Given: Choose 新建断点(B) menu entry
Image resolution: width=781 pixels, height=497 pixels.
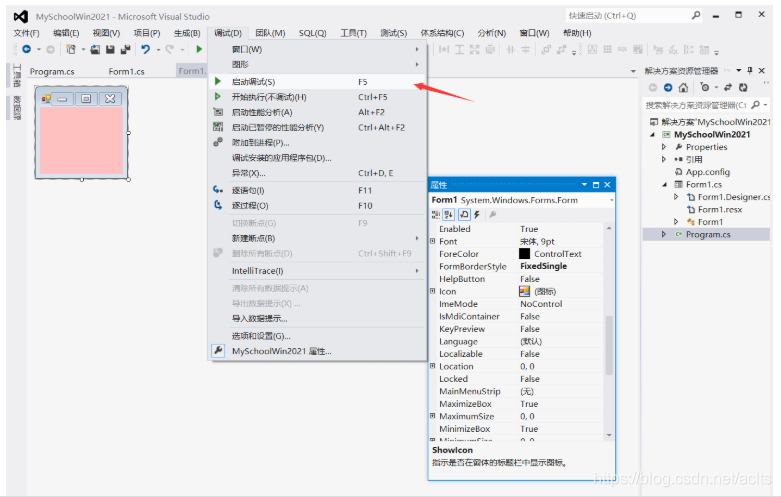Looking at the screenshot, I should click(x=317, y=238).
